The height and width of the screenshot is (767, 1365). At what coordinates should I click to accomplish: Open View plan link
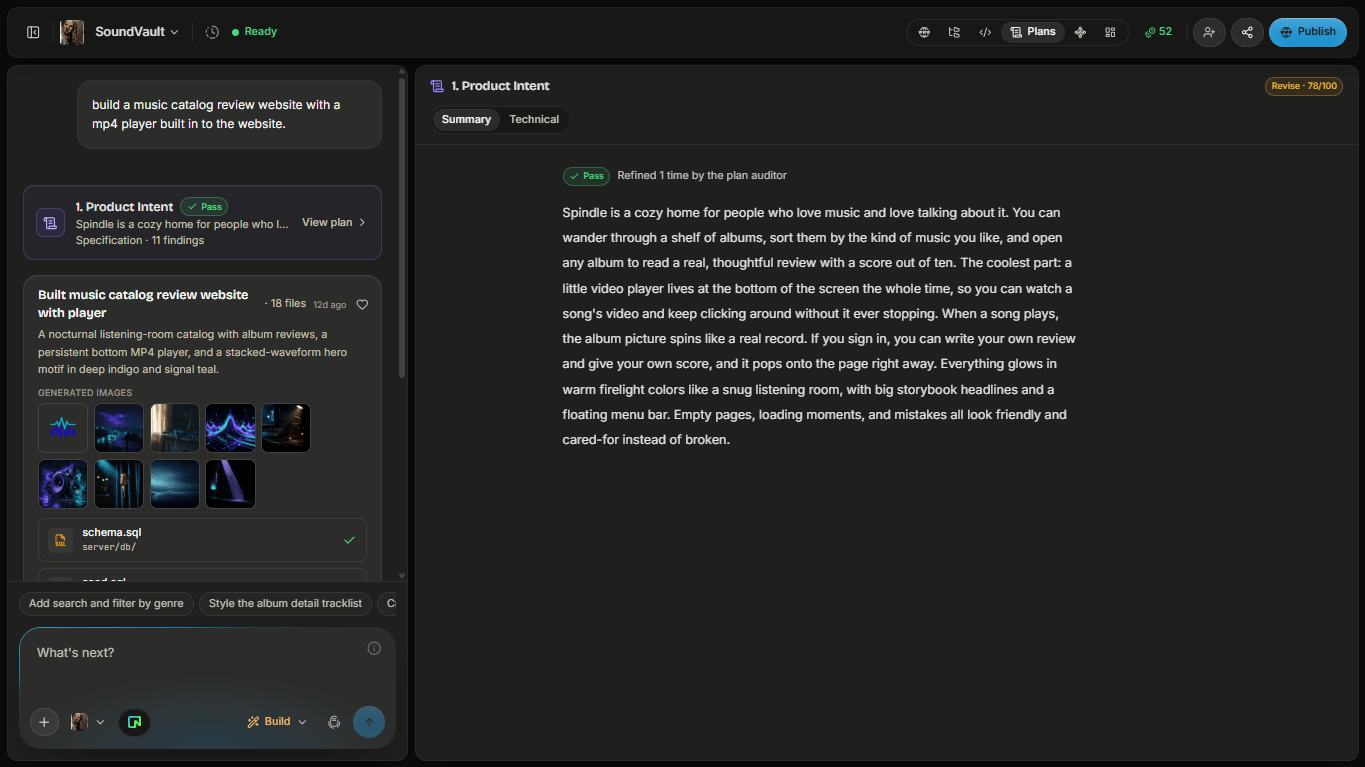pos(334,222)
